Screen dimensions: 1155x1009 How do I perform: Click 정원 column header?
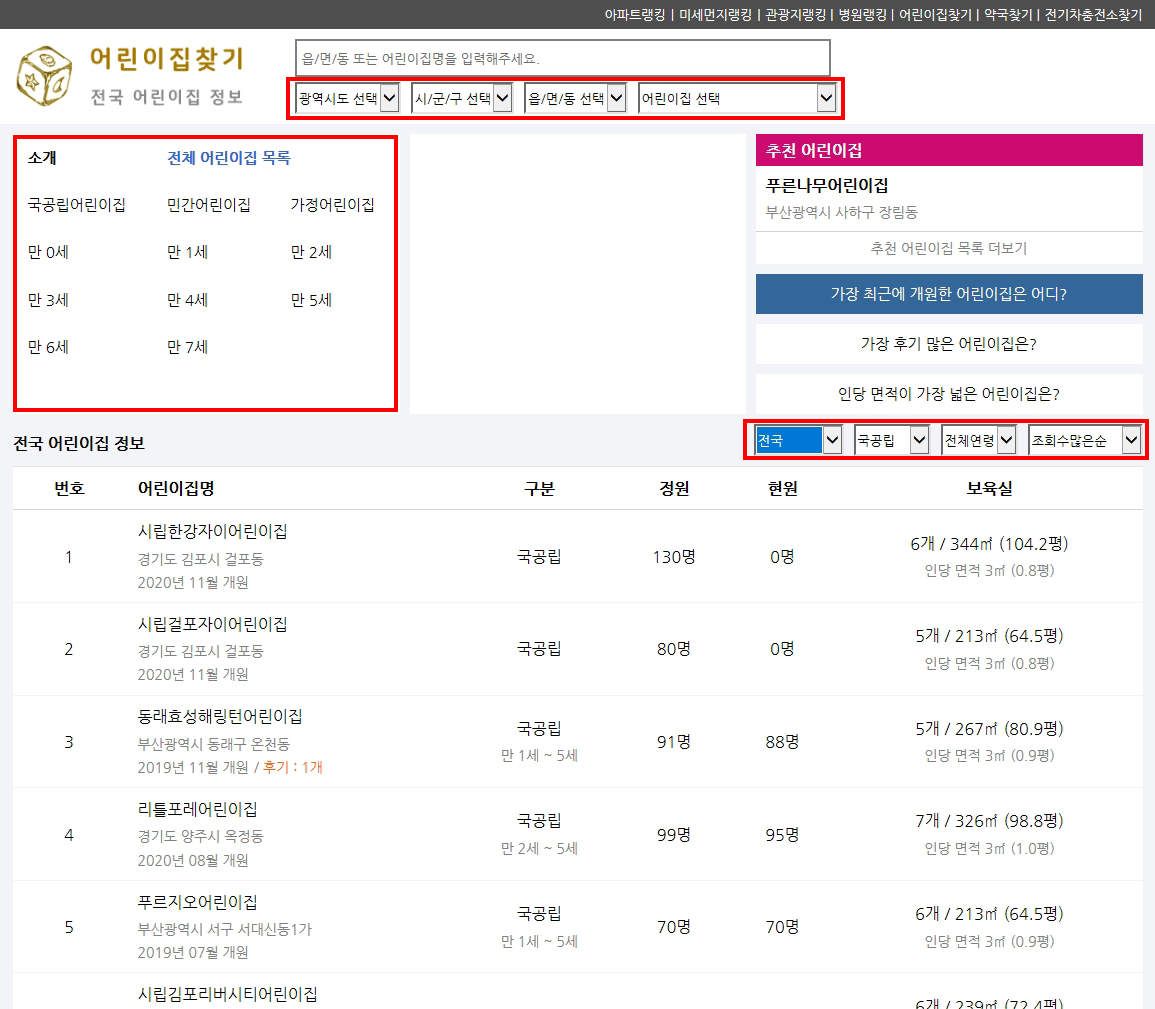pos(674,488)
